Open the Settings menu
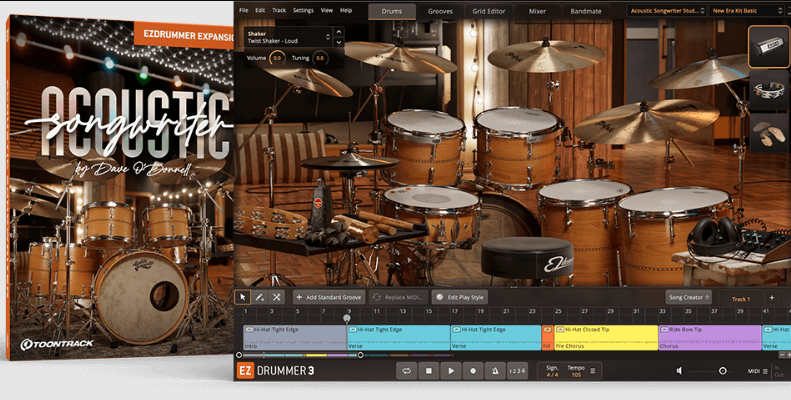Viewport: 791px width, 400px height. pyautogui.click(x=303, y=10)
